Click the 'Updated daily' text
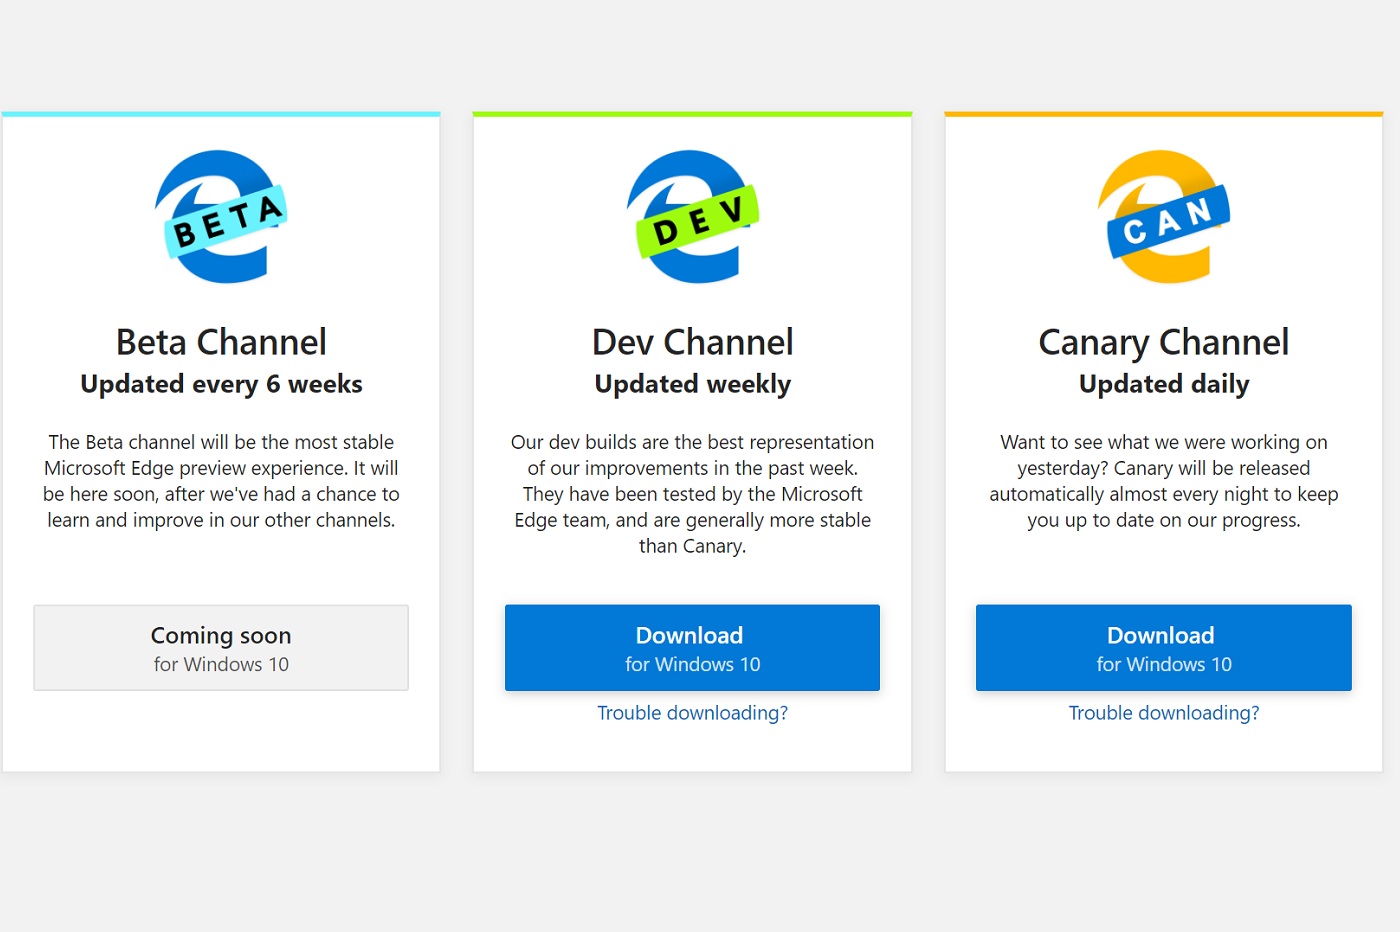 (x=1164, y=384)
